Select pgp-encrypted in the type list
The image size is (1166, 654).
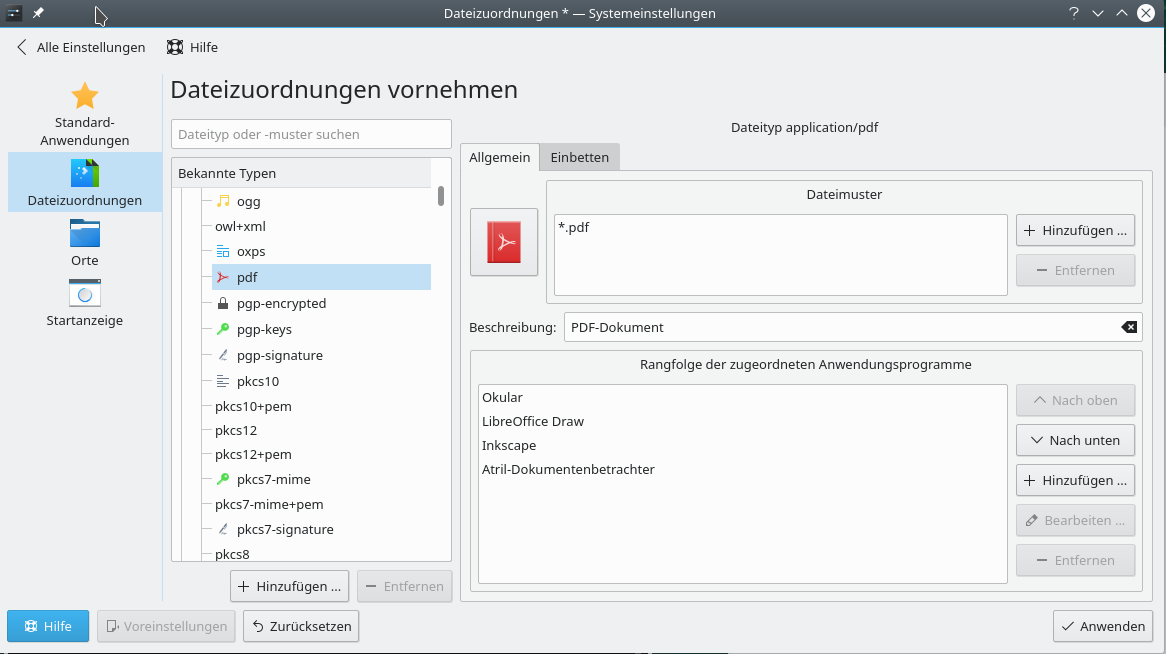tap(281, 303)
